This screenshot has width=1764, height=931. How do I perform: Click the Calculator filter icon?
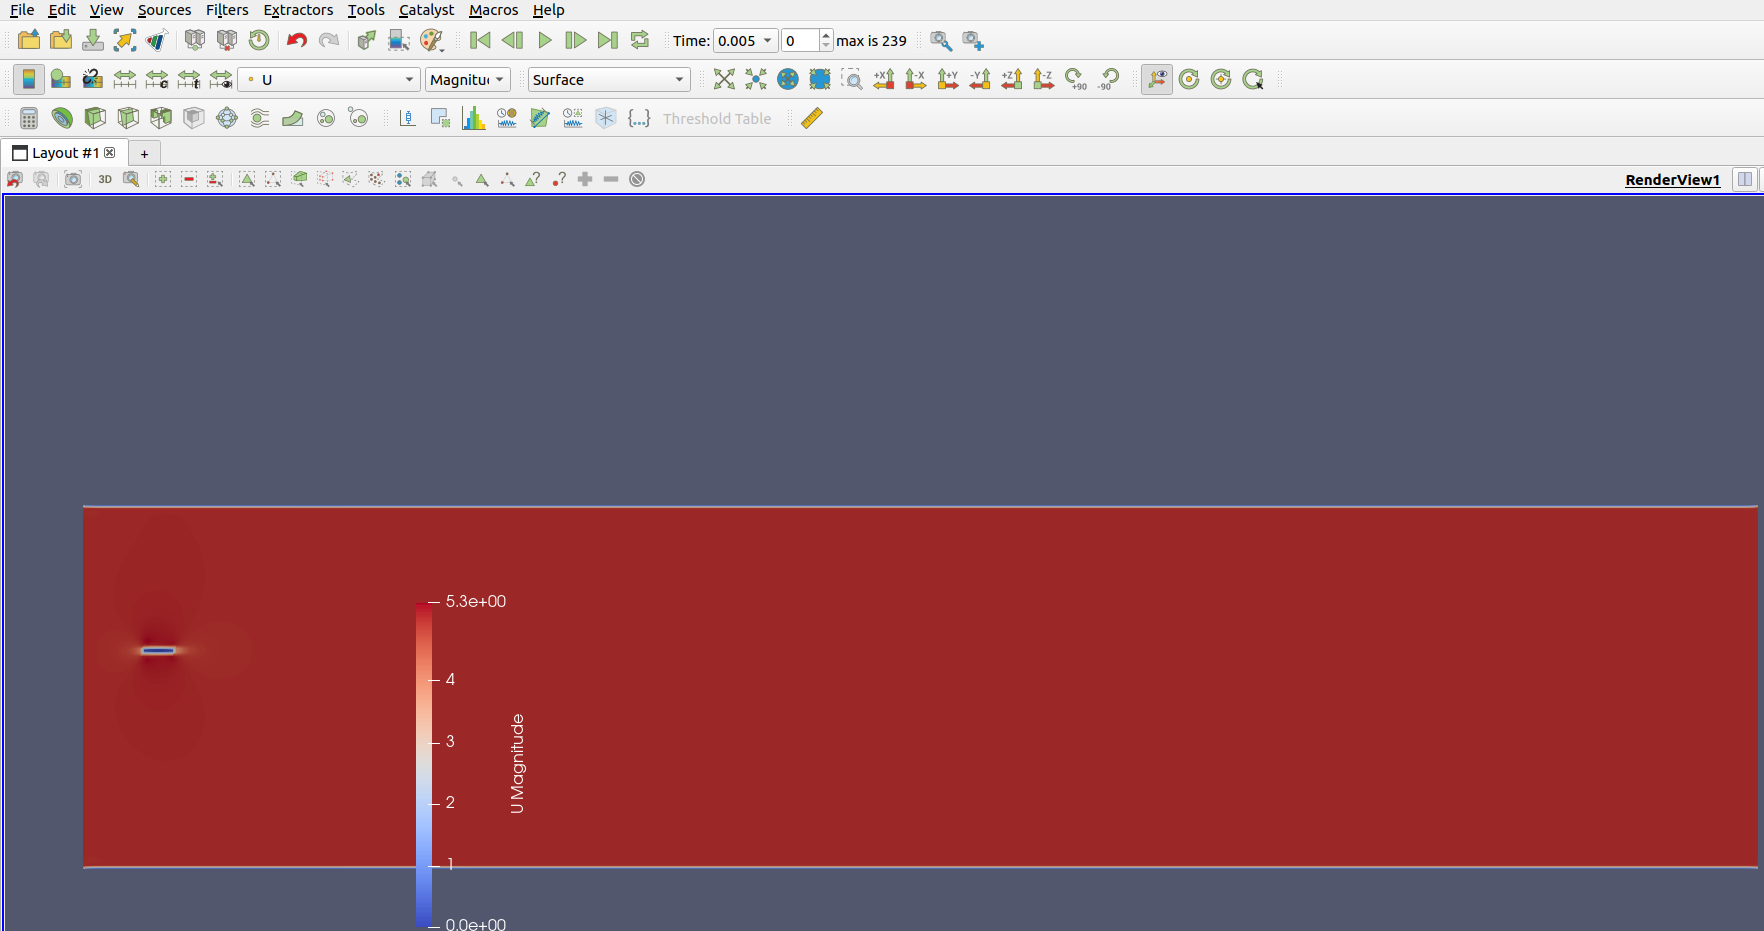click(x=29, y=119)
